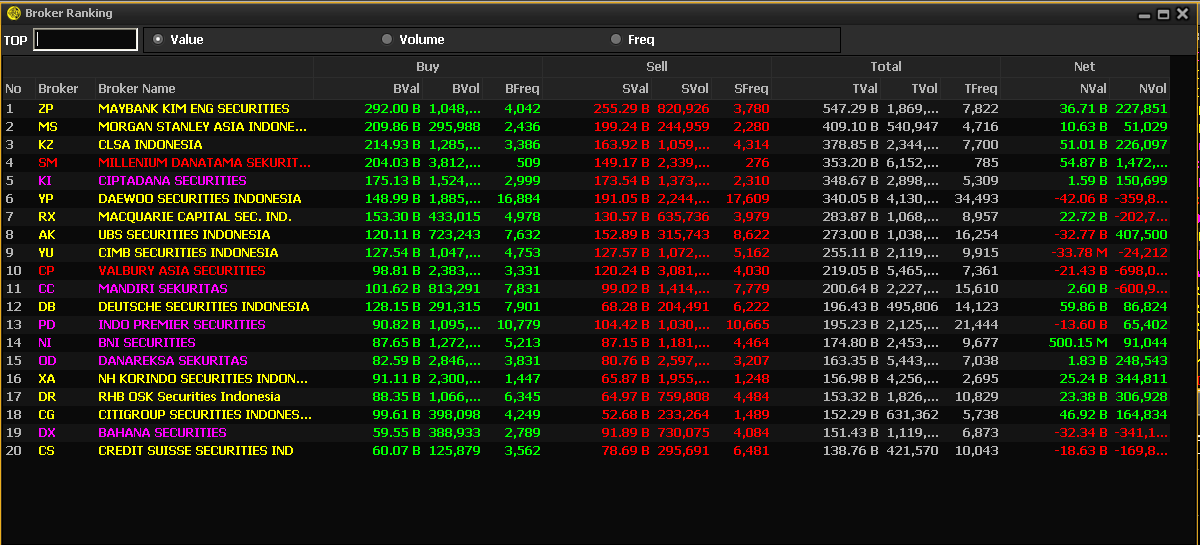1200x545 pixels.
Task: Select BNI SECURITIES broker name
Action: tap(147, 342)
